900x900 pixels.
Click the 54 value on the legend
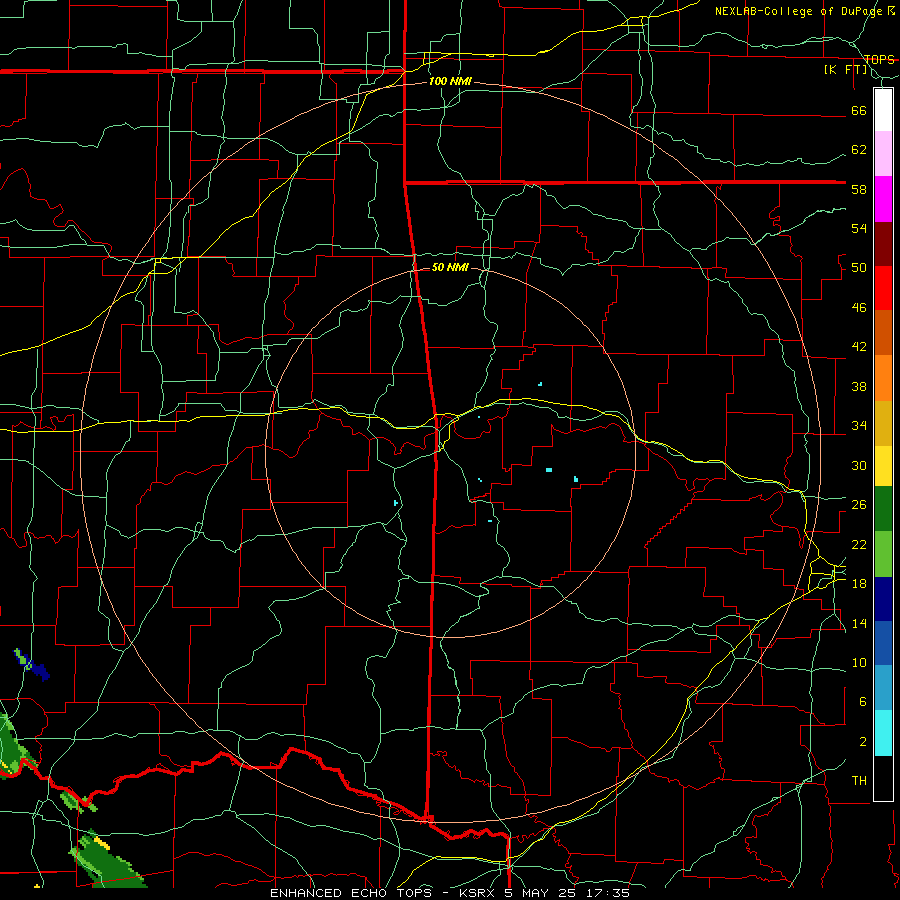coord(859,228)
